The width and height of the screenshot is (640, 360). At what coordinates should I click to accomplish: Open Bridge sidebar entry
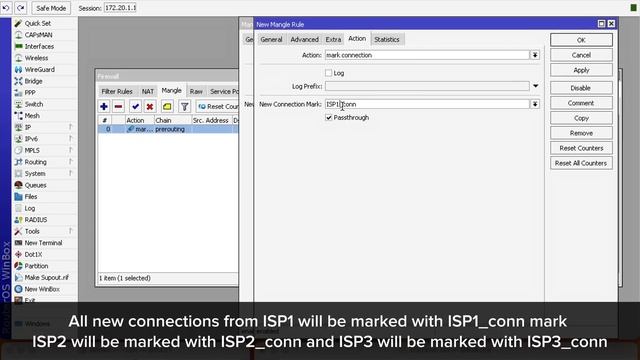click(x=33, y=81)
